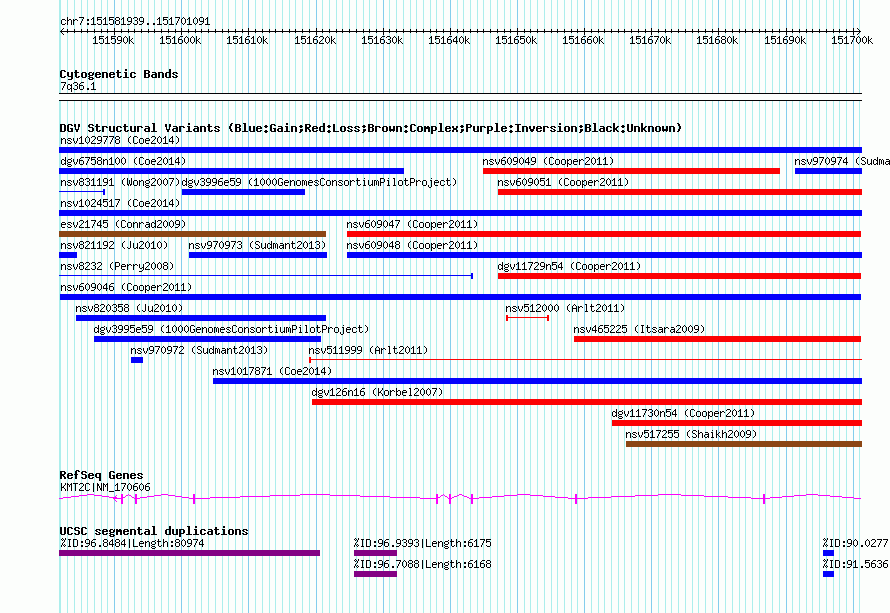The width and height of the screenshot is (890, 613).
Task: Click nsv970974 gain variant label
Action: [x=842, y=161]
